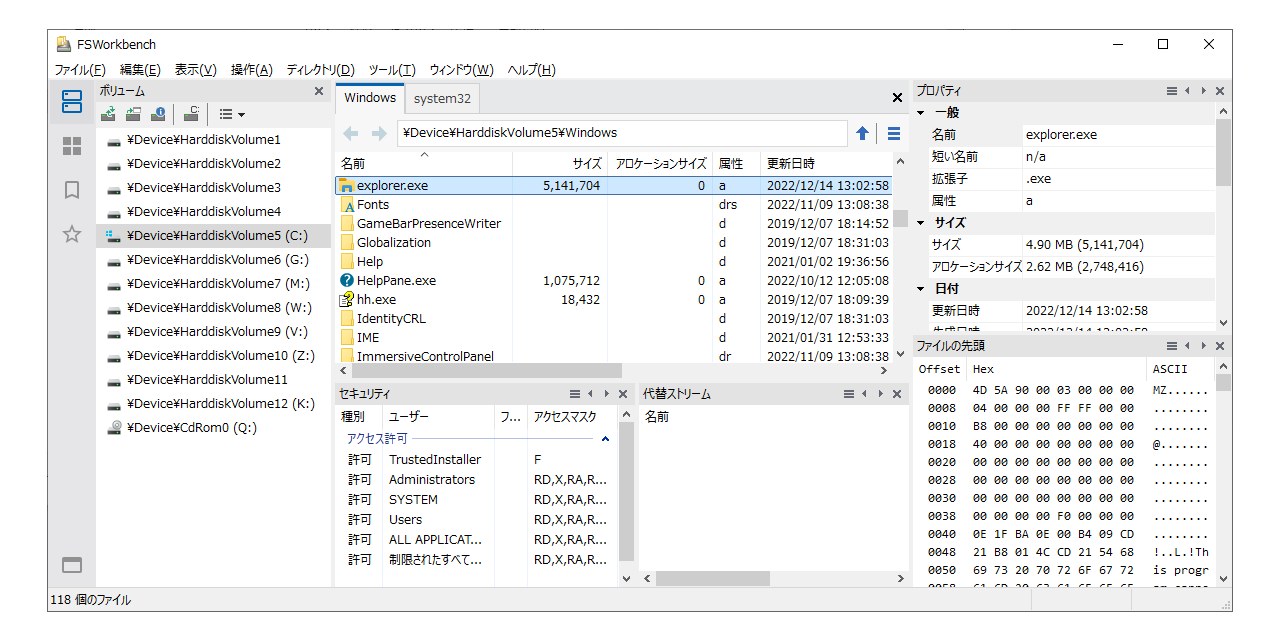
Task: Click the refresh volume icon in the volume toolbar
Action: [x=108, y=114]
